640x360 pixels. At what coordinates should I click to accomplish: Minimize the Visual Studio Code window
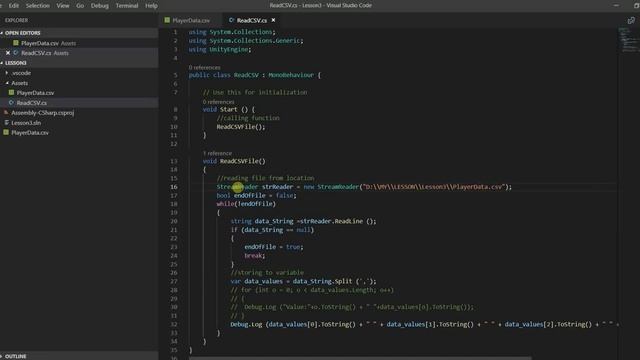616,5
